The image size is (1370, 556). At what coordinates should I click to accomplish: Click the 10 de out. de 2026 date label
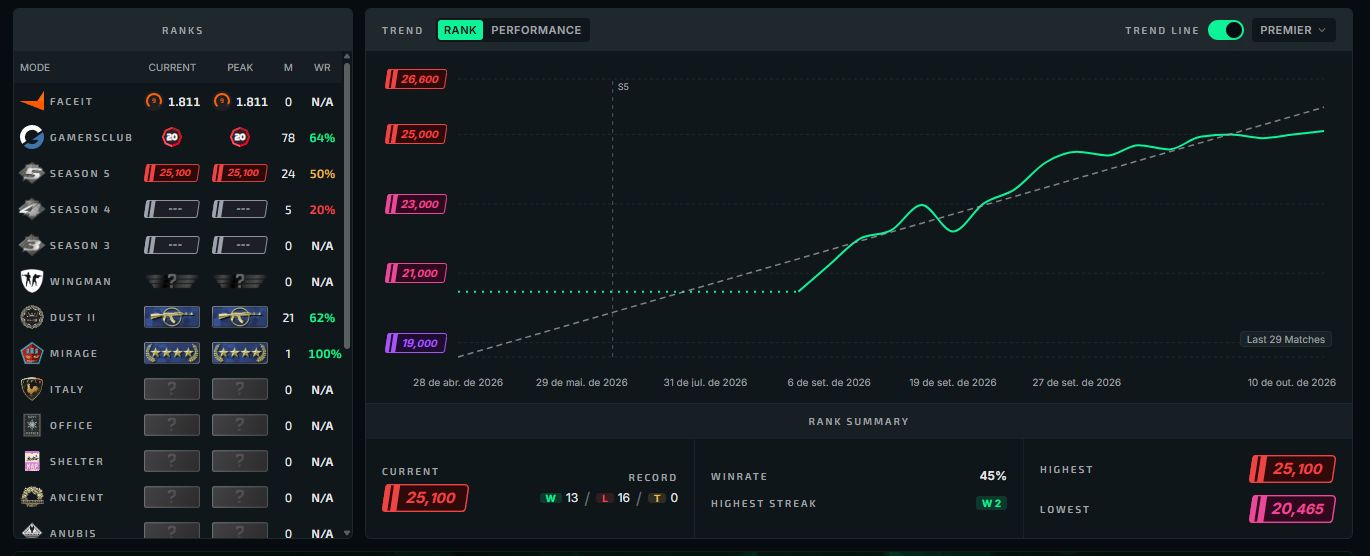pos(1291,382)
